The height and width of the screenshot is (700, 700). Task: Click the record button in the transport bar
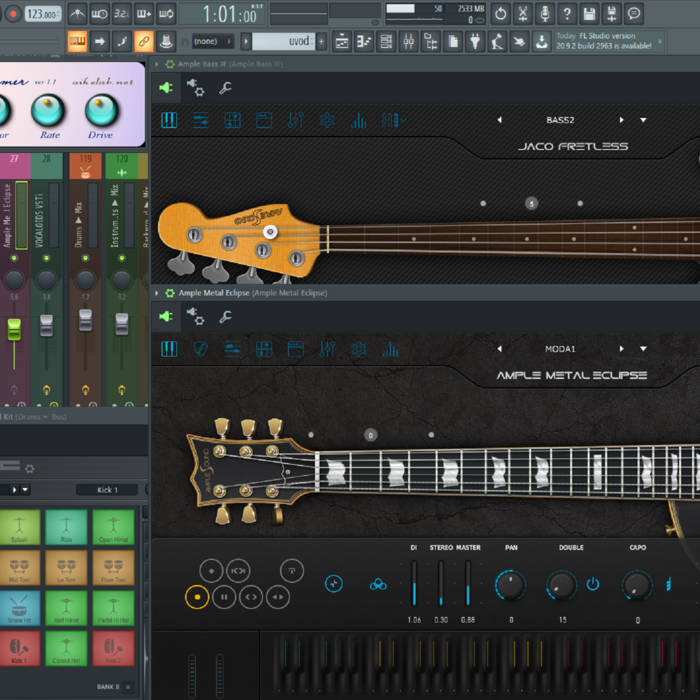point(13,14)
